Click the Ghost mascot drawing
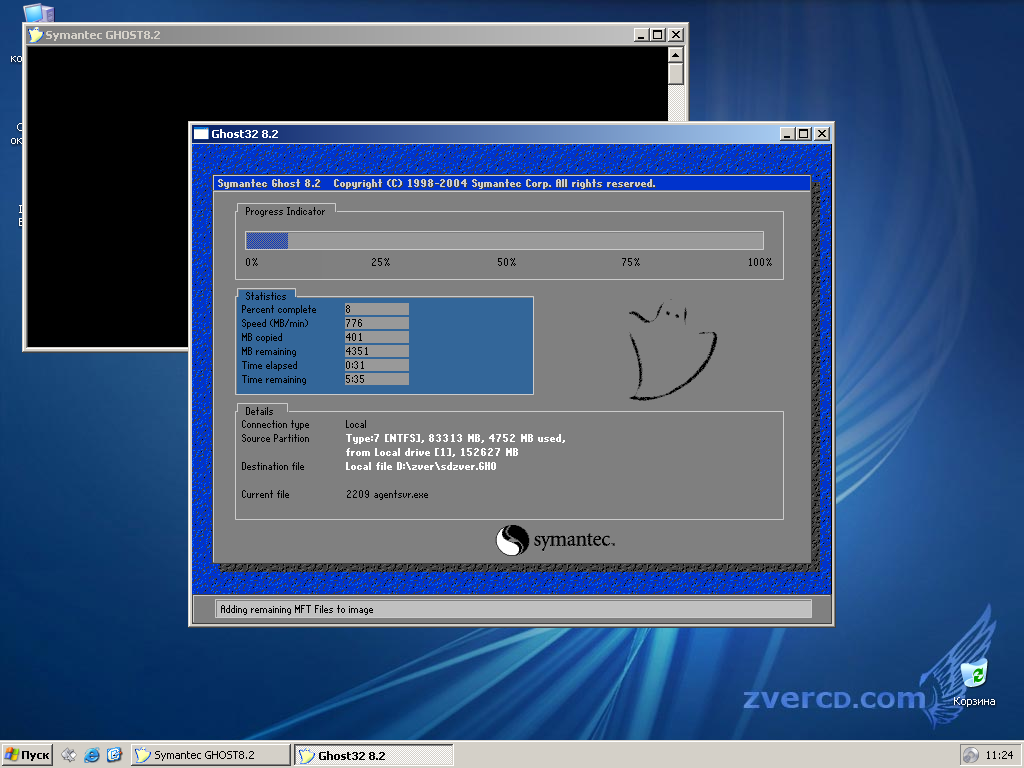1024x768 pixels. tap(671, 351)
